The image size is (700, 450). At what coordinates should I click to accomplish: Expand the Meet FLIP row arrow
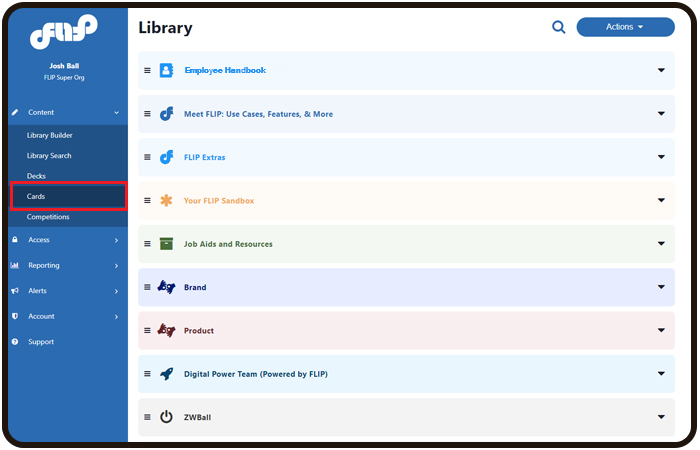661,113
